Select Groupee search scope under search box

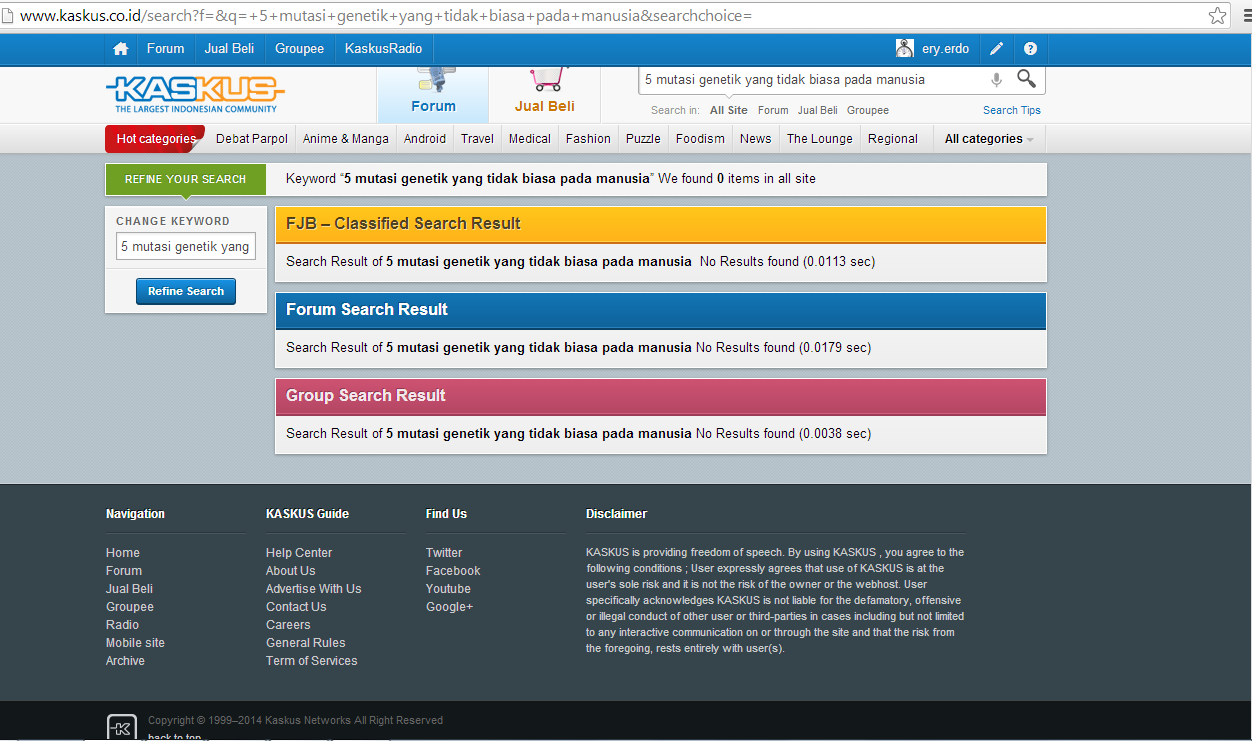click(x=868, y=110)
